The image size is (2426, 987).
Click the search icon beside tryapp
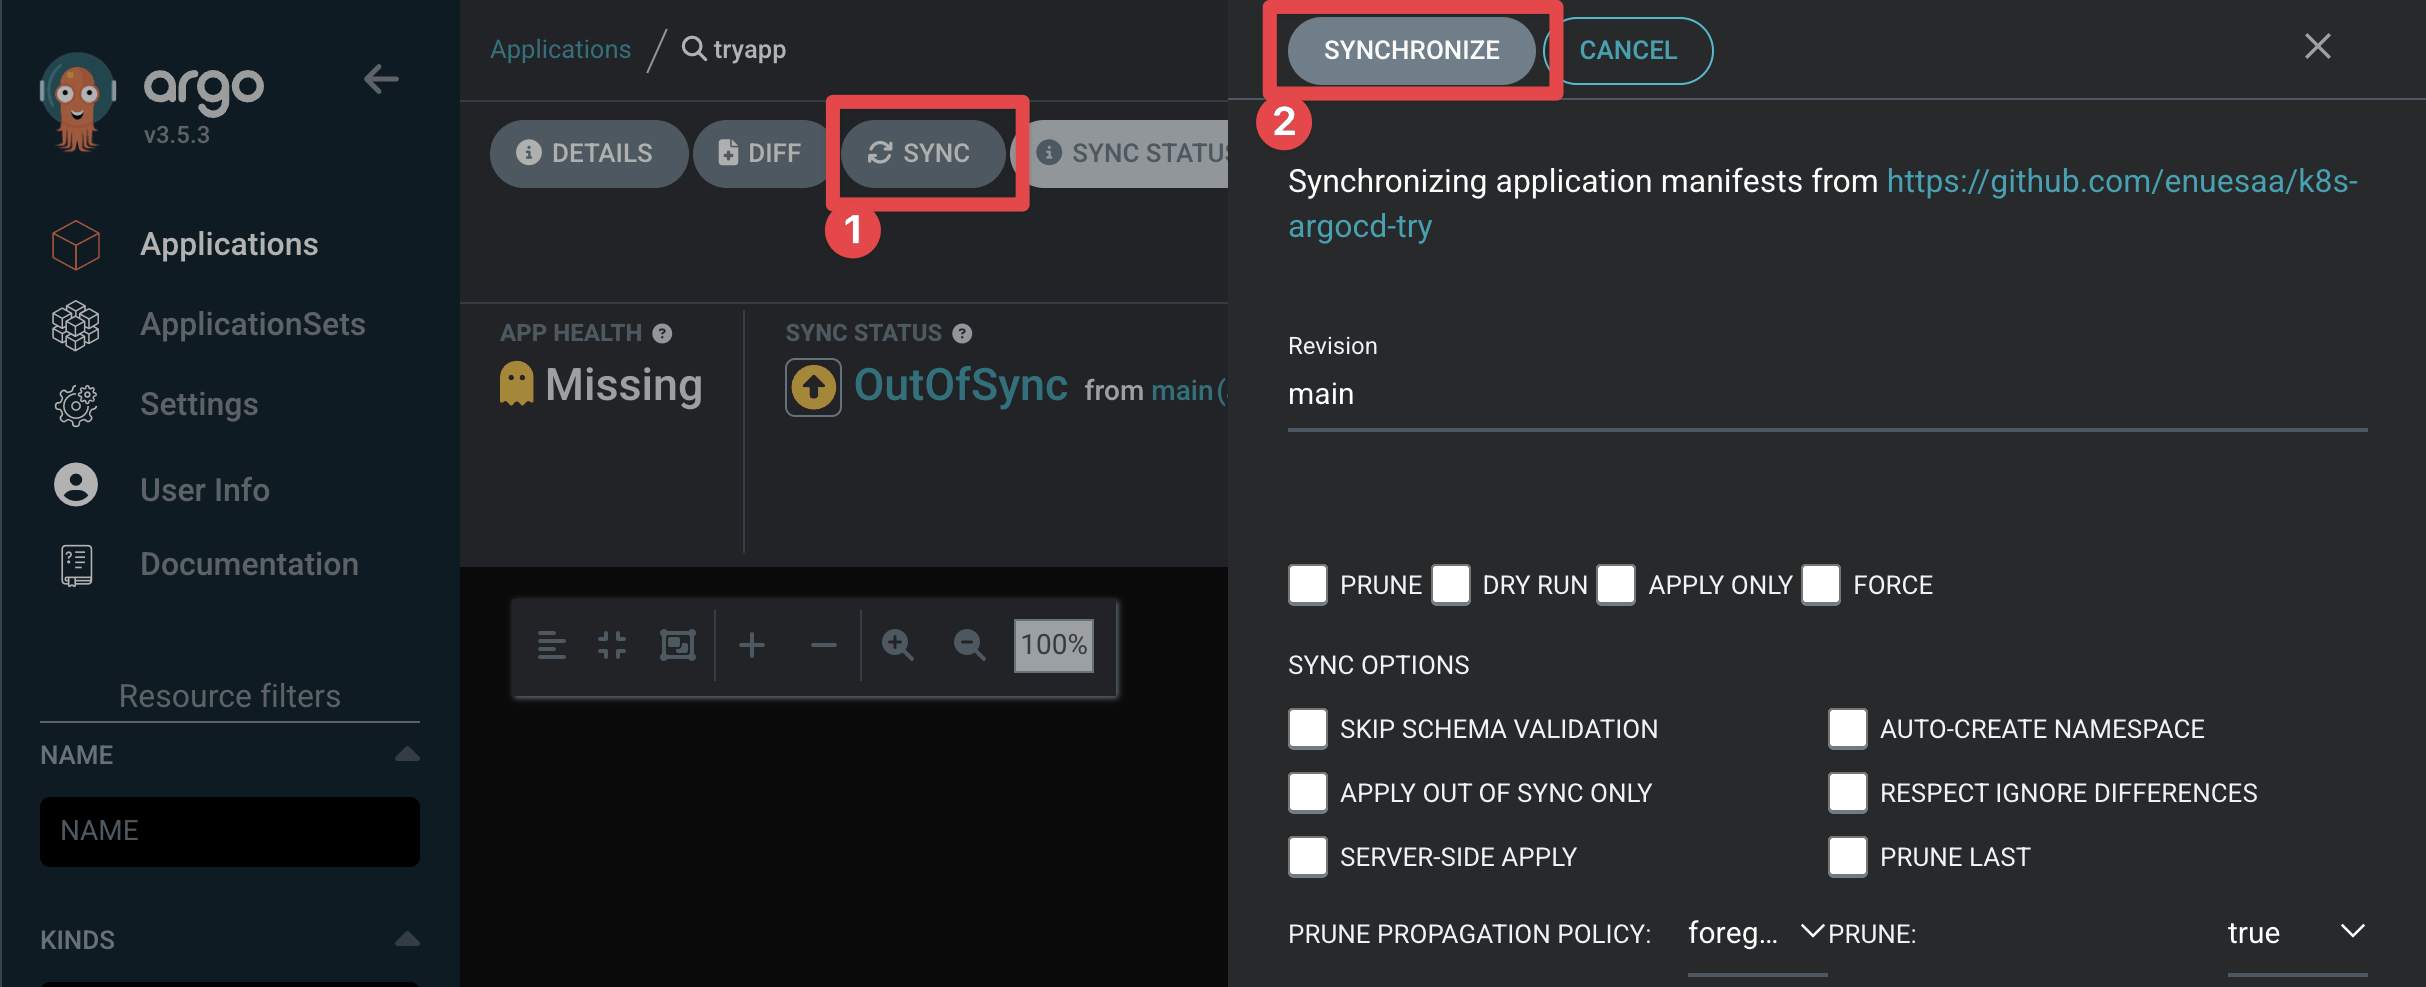[693, 48]
